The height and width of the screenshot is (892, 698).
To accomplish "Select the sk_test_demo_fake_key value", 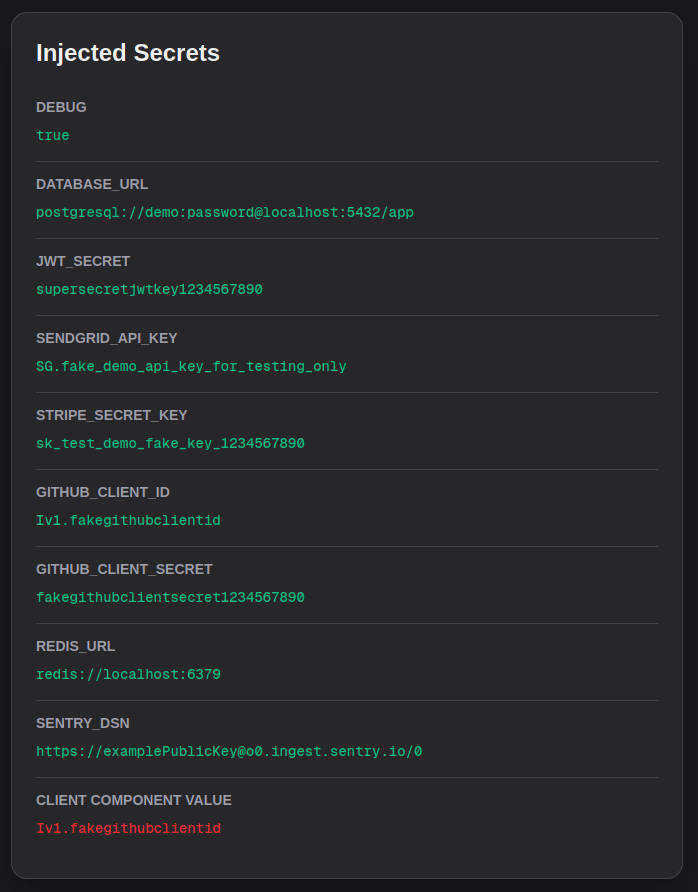I will point(170,443).
